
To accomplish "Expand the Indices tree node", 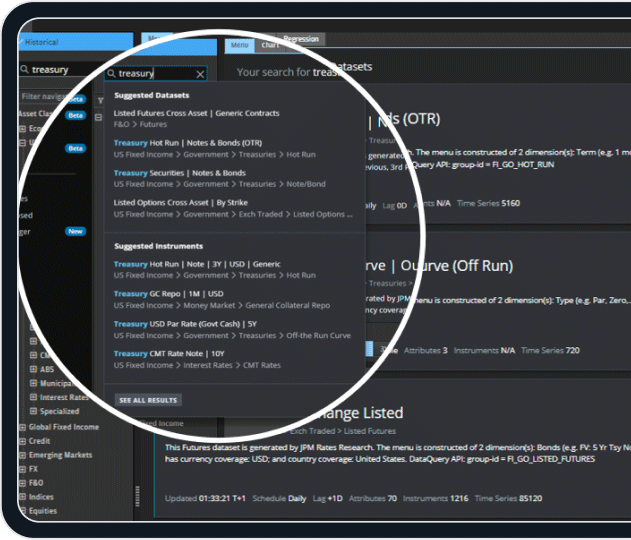I will click(21, 497).
